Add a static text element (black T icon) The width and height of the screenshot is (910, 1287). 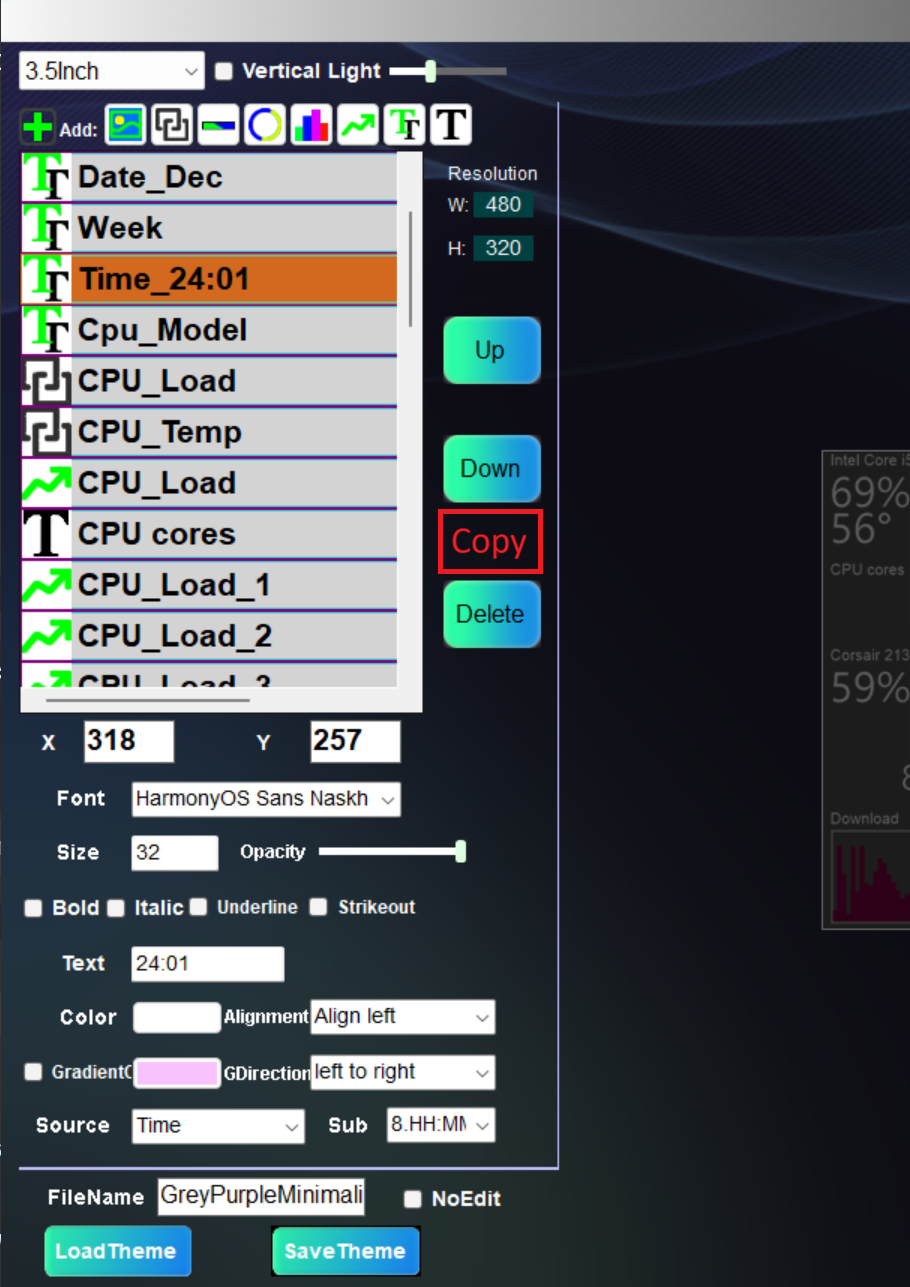click(451, 126)
